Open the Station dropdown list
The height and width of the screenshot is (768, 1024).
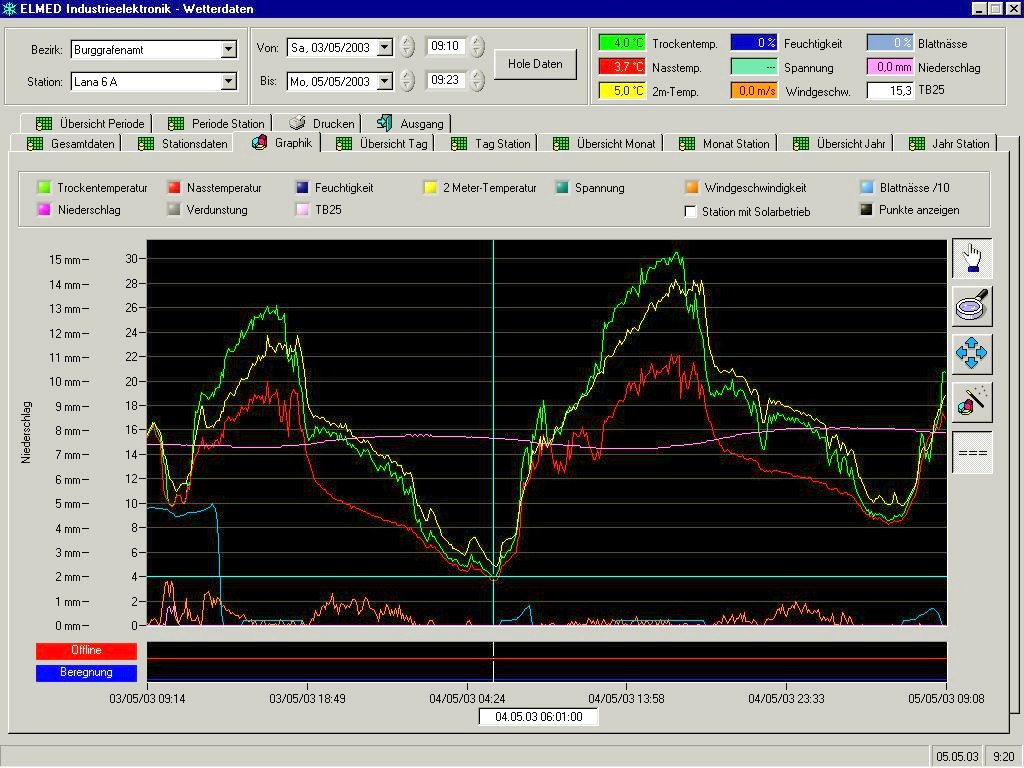(x=228, y=81)
